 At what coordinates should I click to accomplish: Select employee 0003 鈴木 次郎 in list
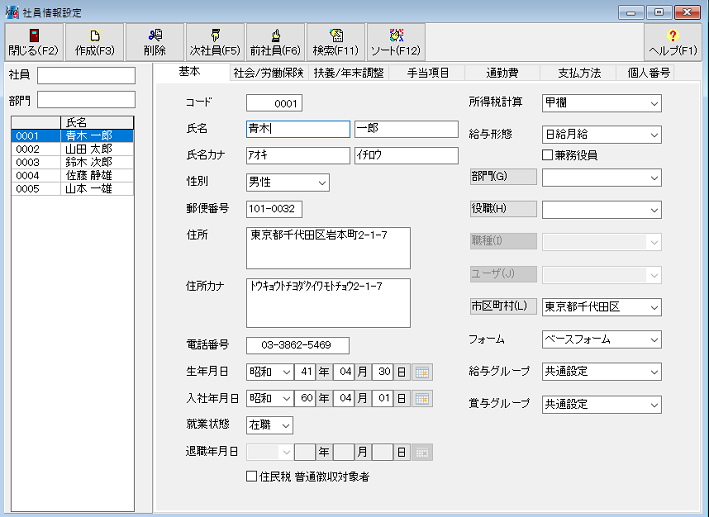point(72,162)
